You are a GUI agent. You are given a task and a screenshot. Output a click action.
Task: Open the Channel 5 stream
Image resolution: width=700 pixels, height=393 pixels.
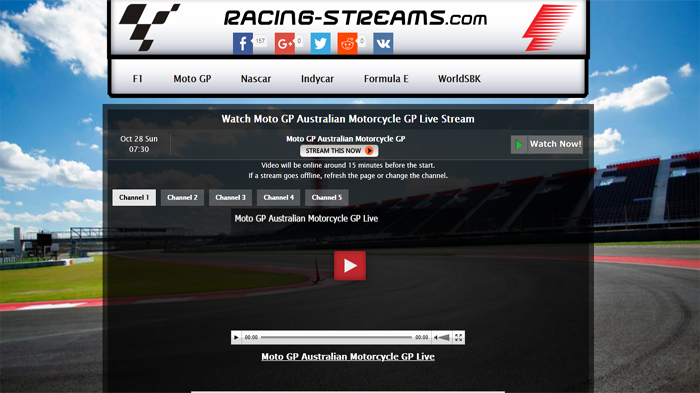tap(327, 197)
